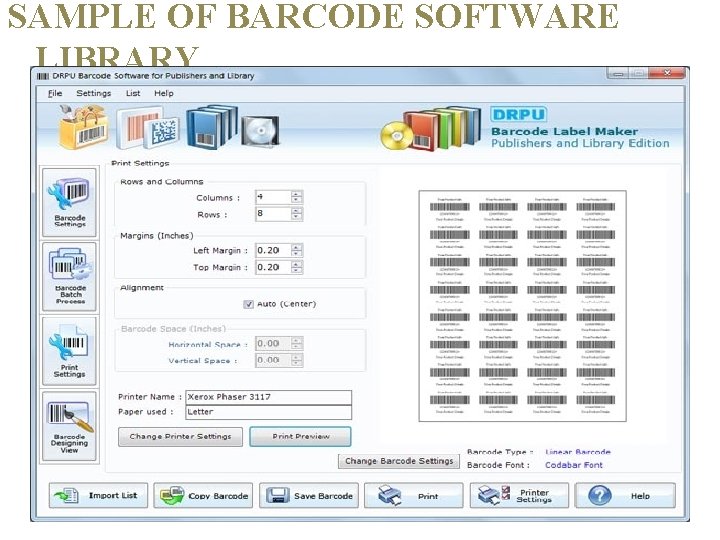Click Change Barcode Settings button

pyautogui.click(x=399, y=461)
